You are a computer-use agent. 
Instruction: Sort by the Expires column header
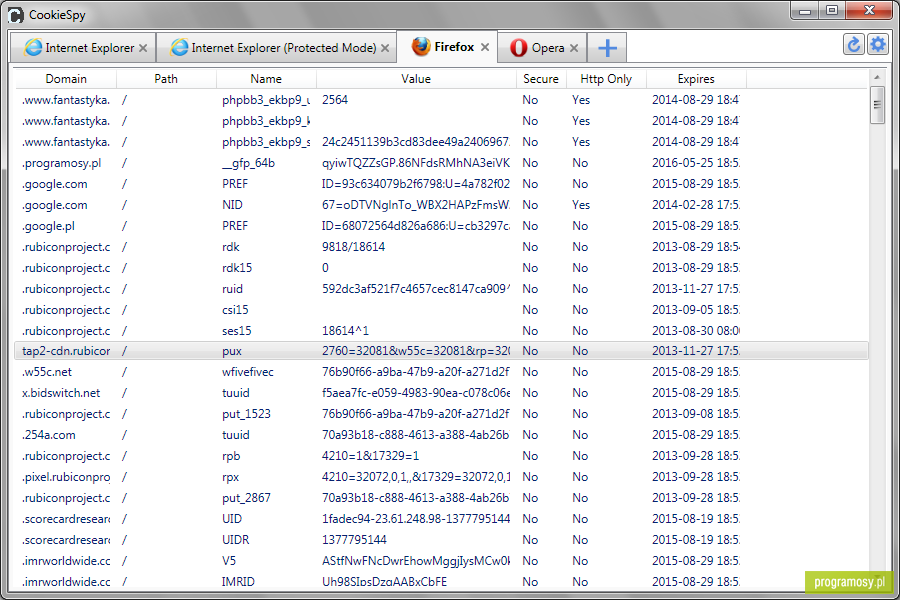click(x=696, y=79)
